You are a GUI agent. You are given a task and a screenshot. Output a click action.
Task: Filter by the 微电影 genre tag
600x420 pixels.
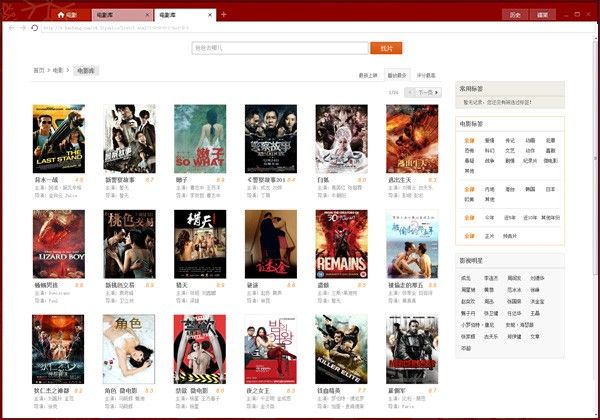tap(551, 161)
